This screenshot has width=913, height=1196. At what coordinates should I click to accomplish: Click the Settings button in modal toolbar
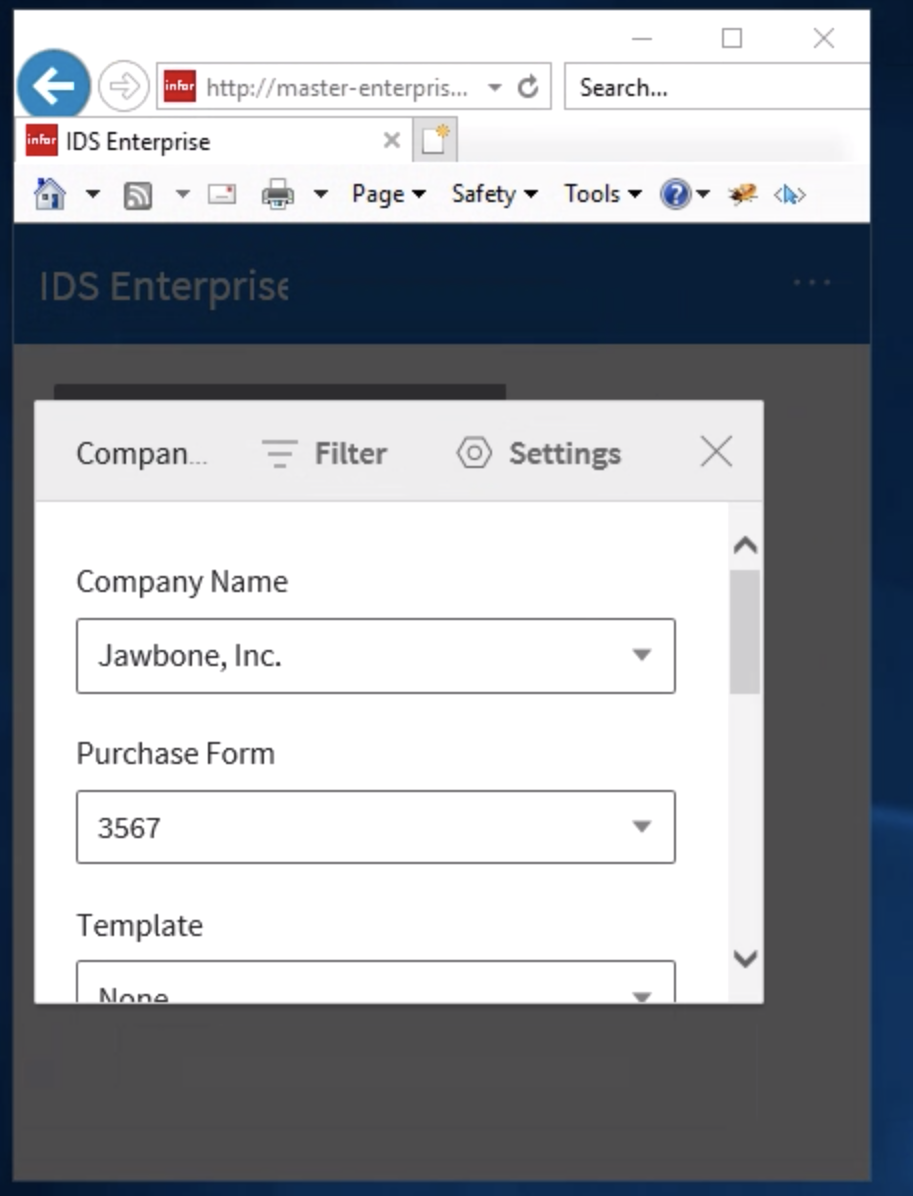538,453
